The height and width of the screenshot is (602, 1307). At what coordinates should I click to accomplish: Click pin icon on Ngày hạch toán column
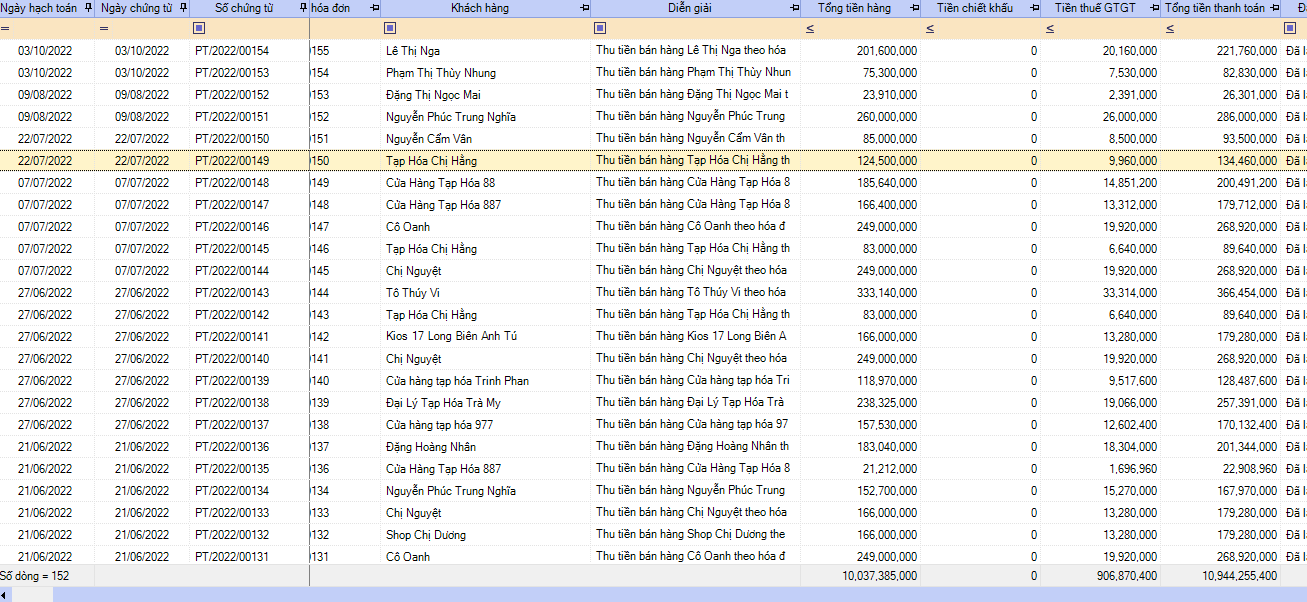click(88, 8)
